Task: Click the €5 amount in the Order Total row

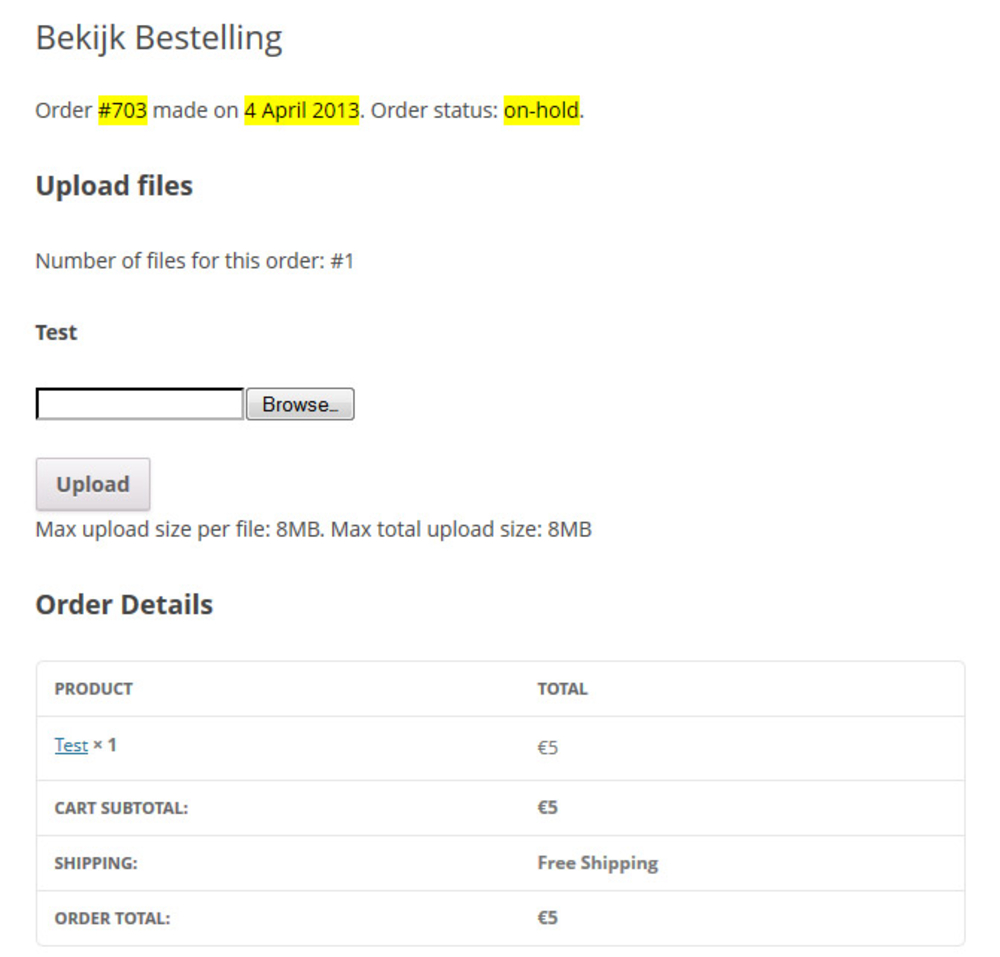Action: [x=547, y=918]
